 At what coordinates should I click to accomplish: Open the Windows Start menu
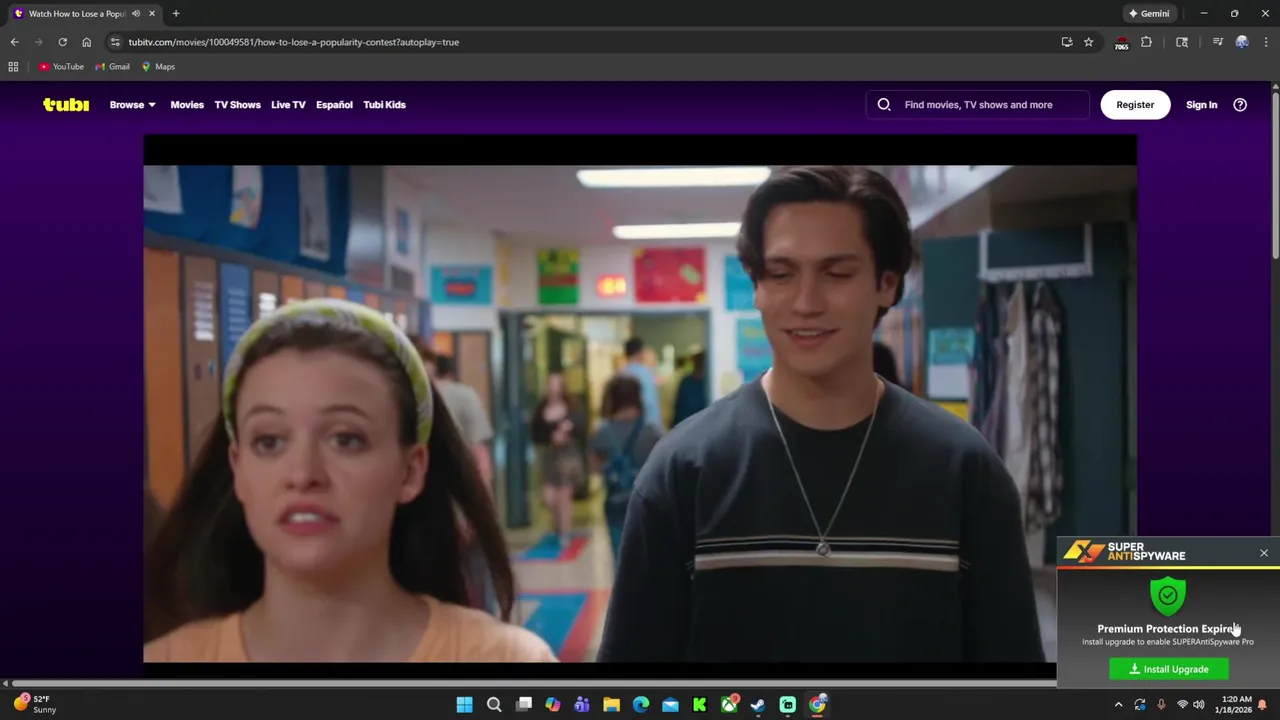(464, 705)
